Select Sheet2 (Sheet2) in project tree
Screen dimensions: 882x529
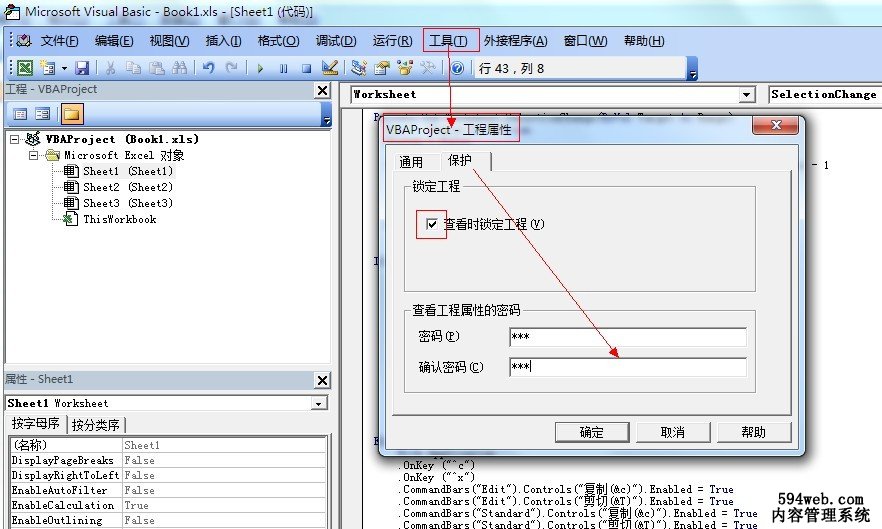(128, 187)
